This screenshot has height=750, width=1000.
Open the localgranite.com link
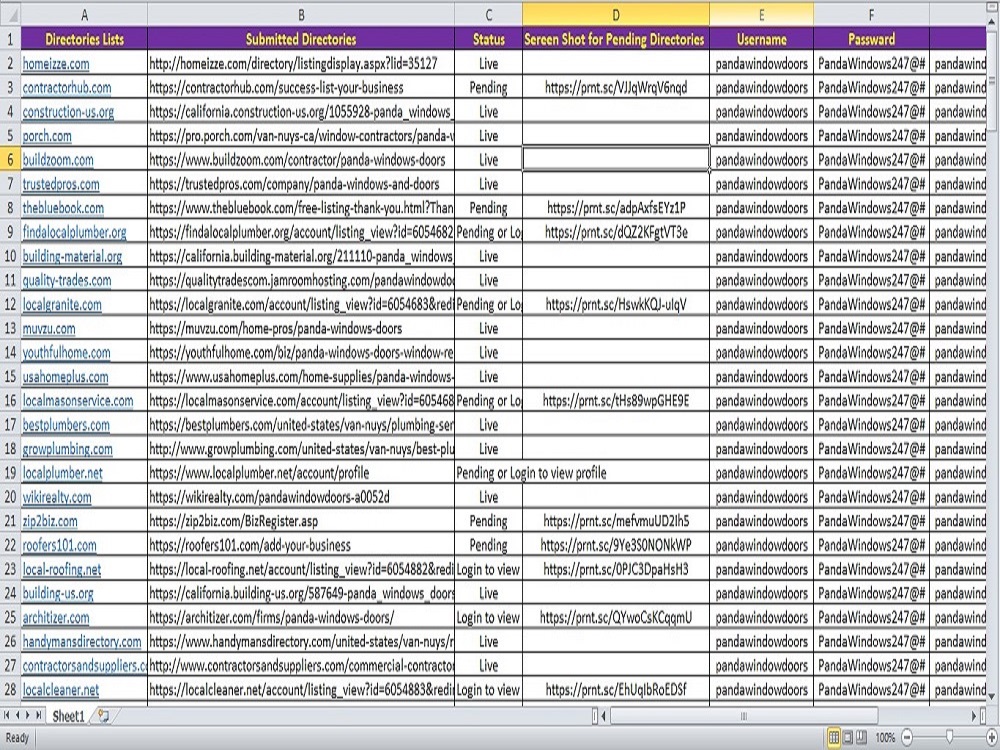[62, 304]
